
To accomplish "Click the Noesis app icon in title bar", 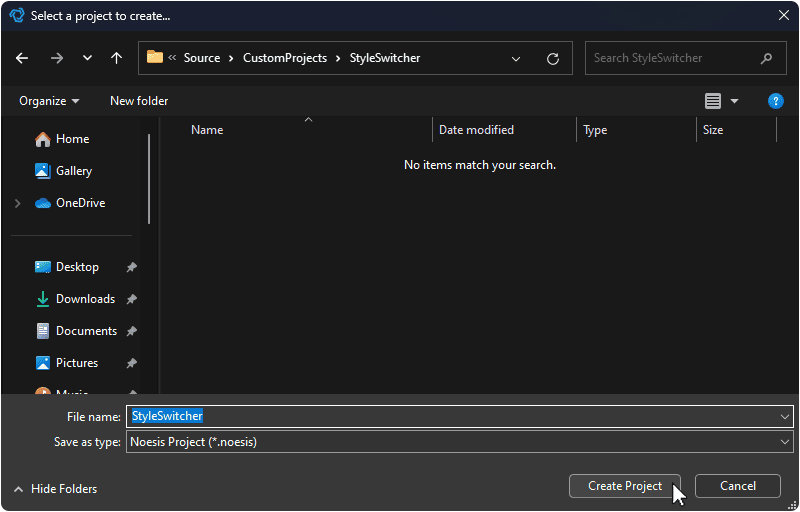I will tap(17, 15).
